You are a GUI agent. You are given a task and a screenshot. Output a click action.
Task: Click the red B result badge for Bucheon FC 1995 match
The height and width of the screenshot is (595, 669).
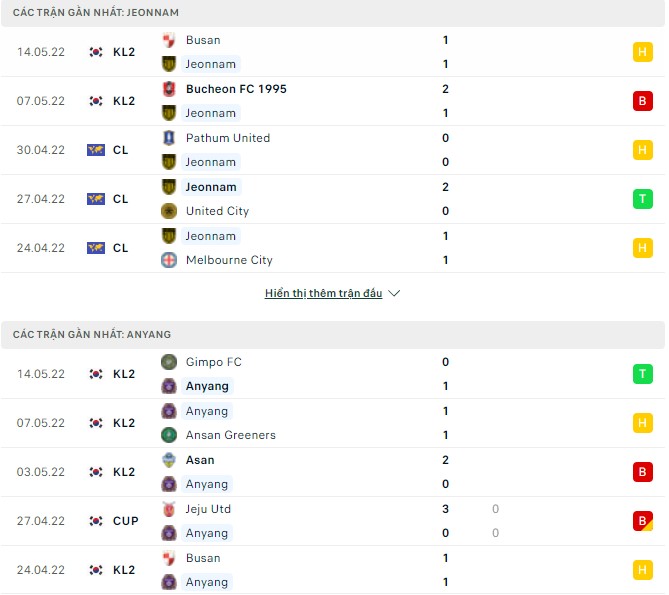642,101
